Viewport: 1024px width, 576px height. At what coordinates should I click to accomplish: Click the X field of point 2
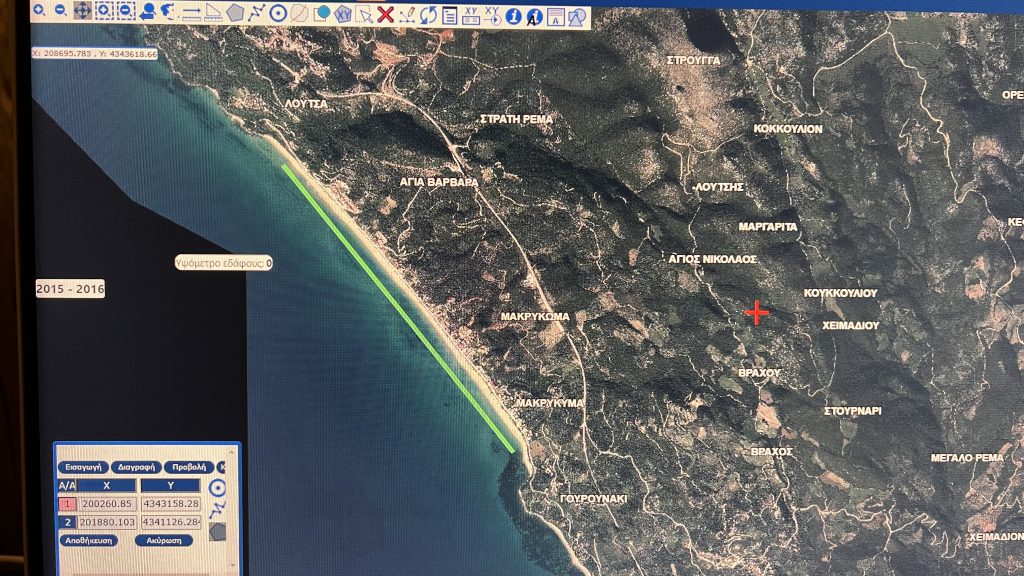[x=106, y=522]
